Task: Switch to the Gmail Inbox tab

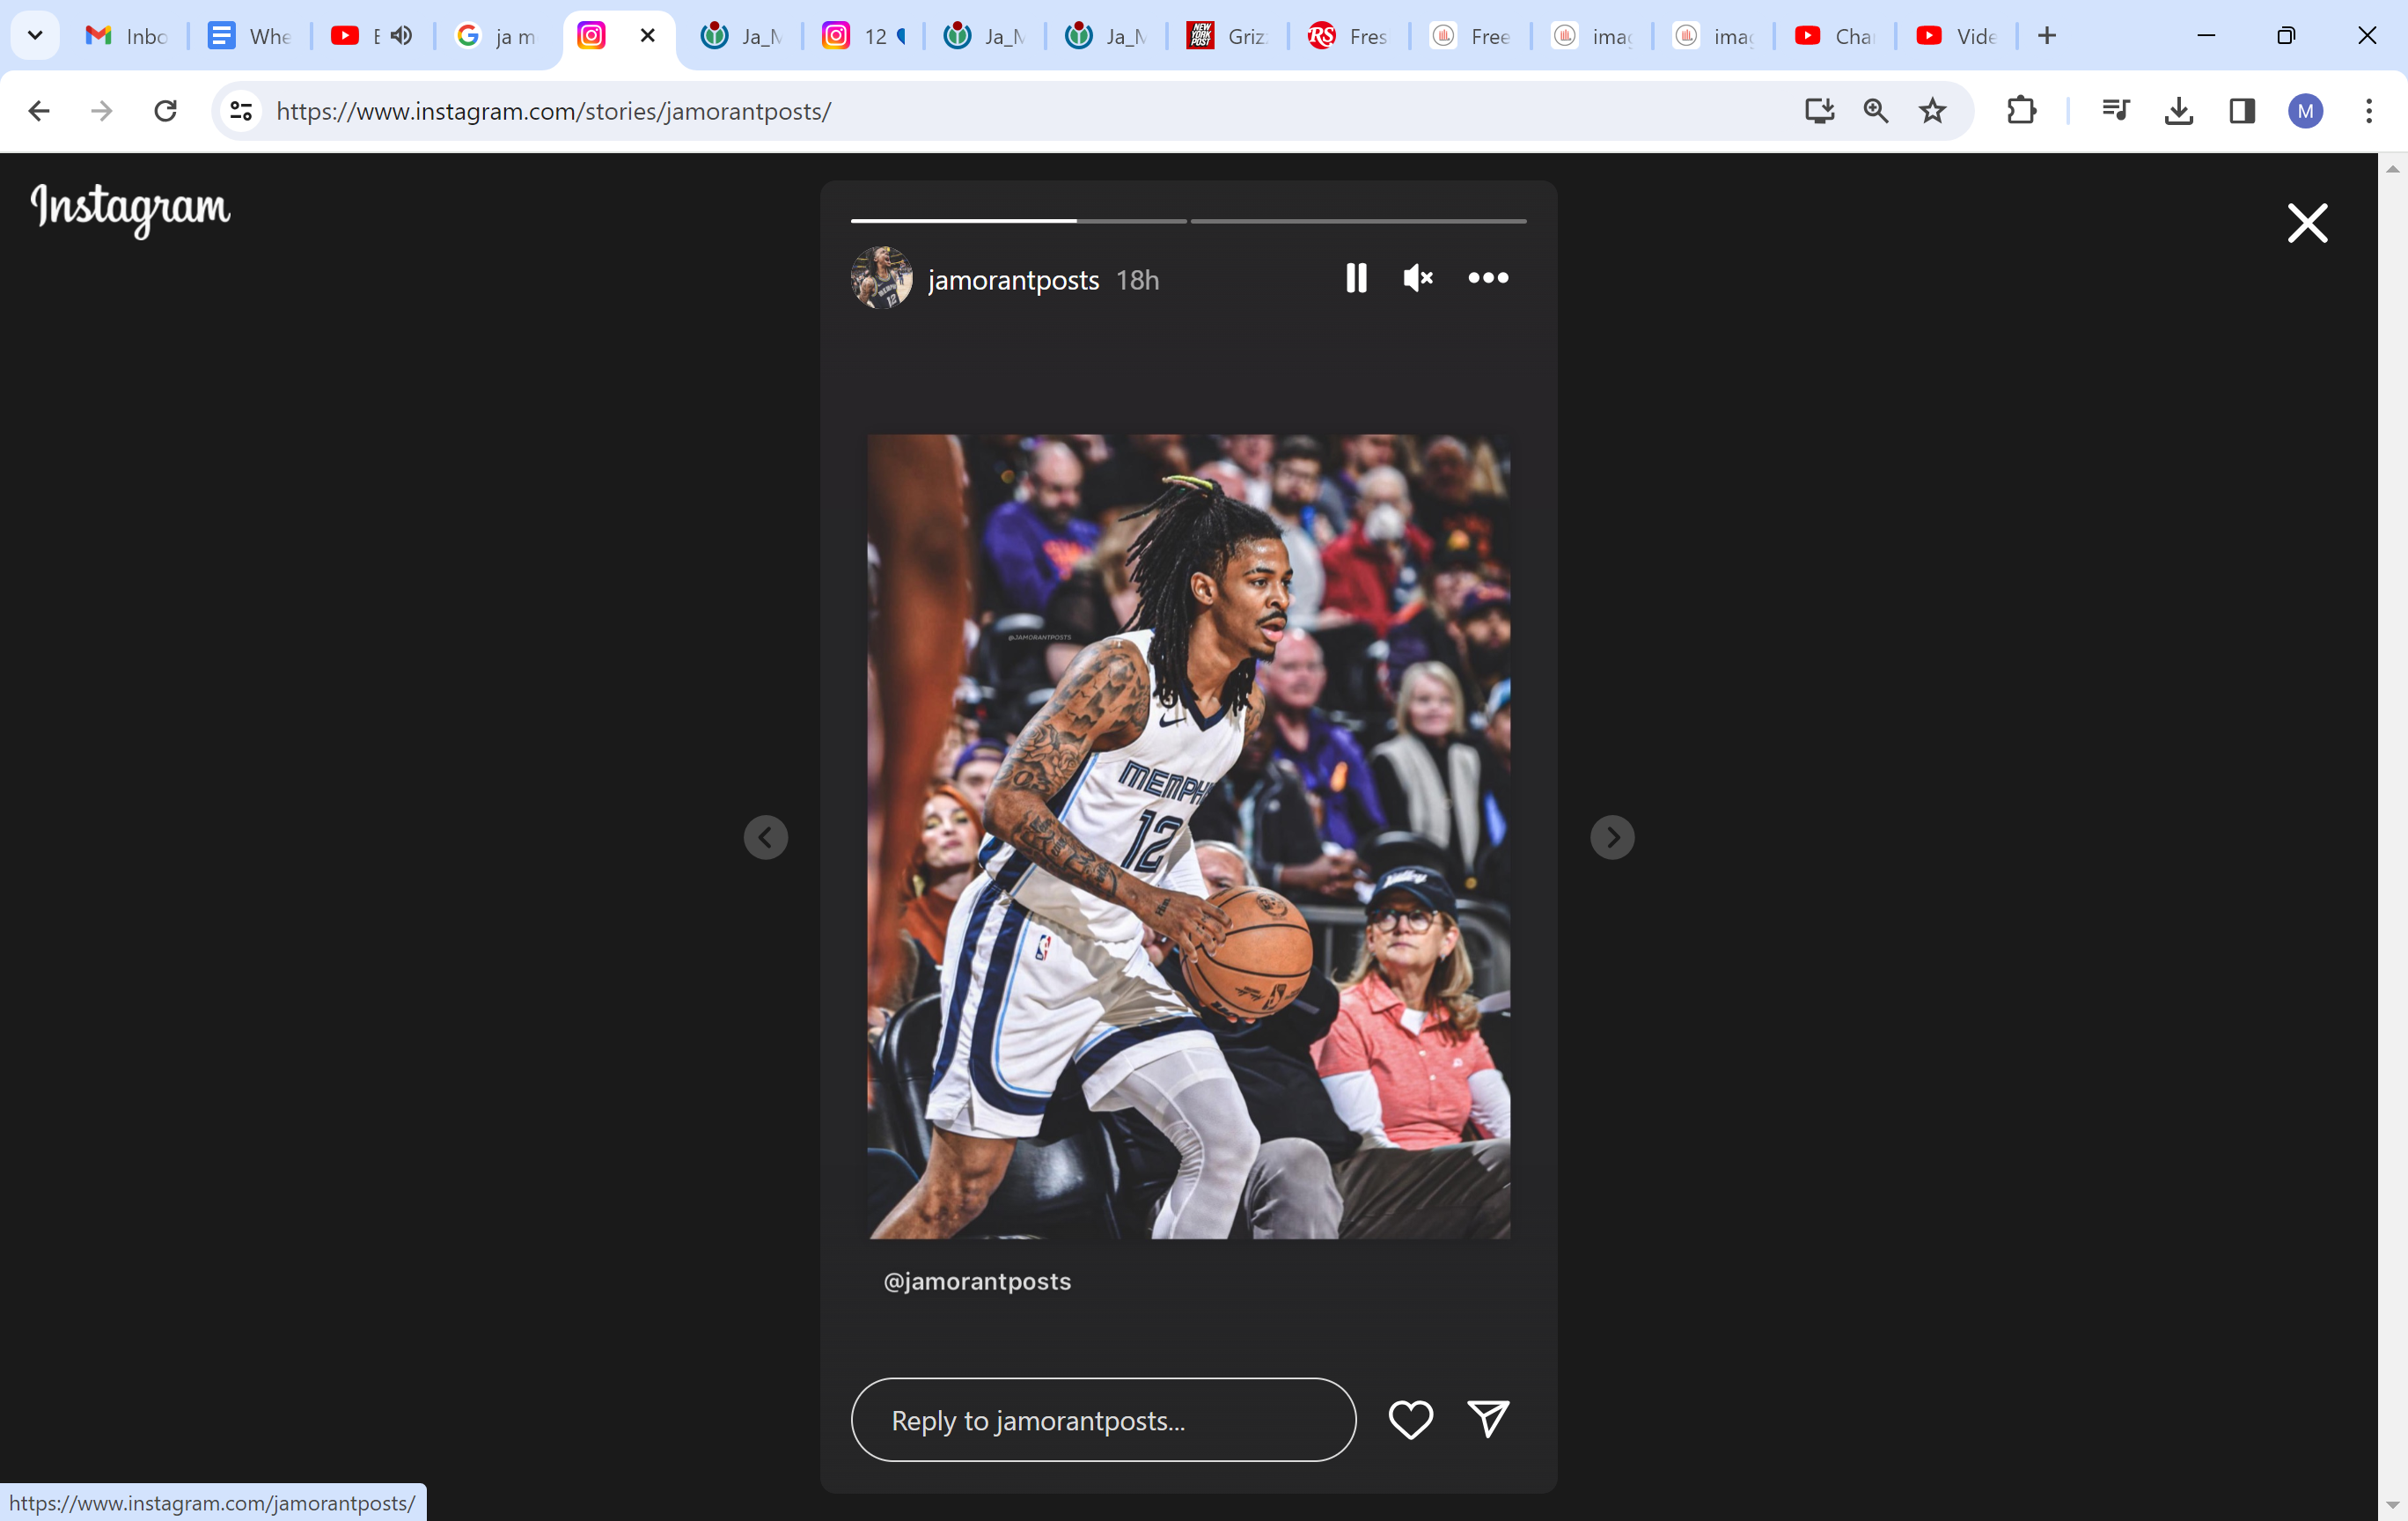Action: [127, 36]
